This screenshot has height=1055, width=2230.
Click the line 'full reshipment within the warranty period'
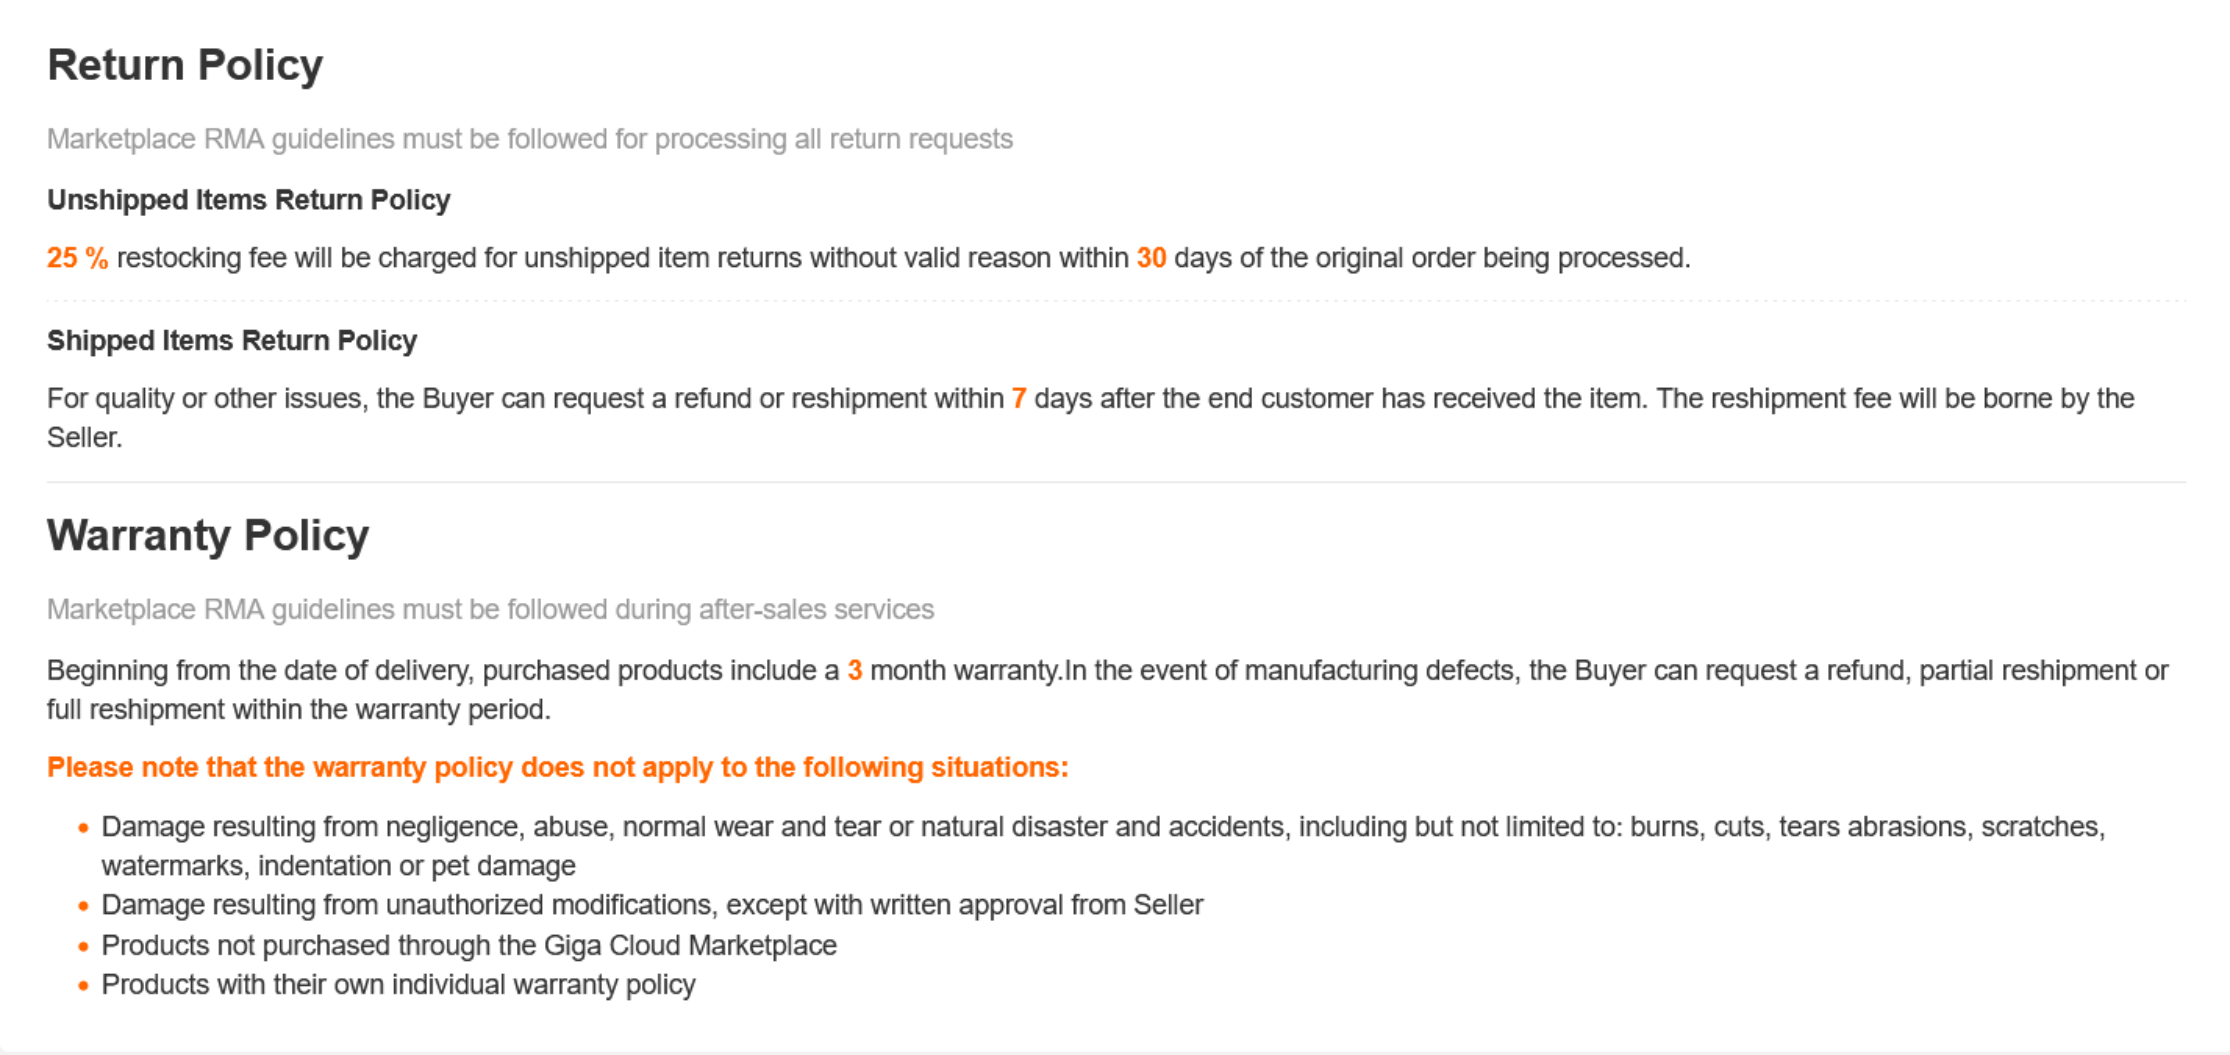coord(298,710)
